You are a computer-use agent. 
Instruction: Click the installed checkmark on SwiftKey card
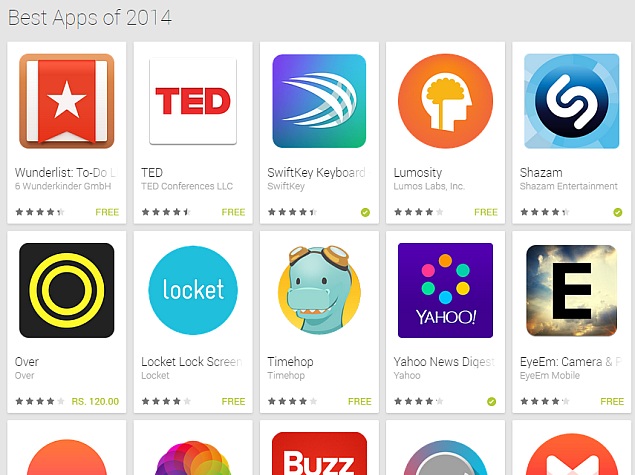click(x=365, y=212)
